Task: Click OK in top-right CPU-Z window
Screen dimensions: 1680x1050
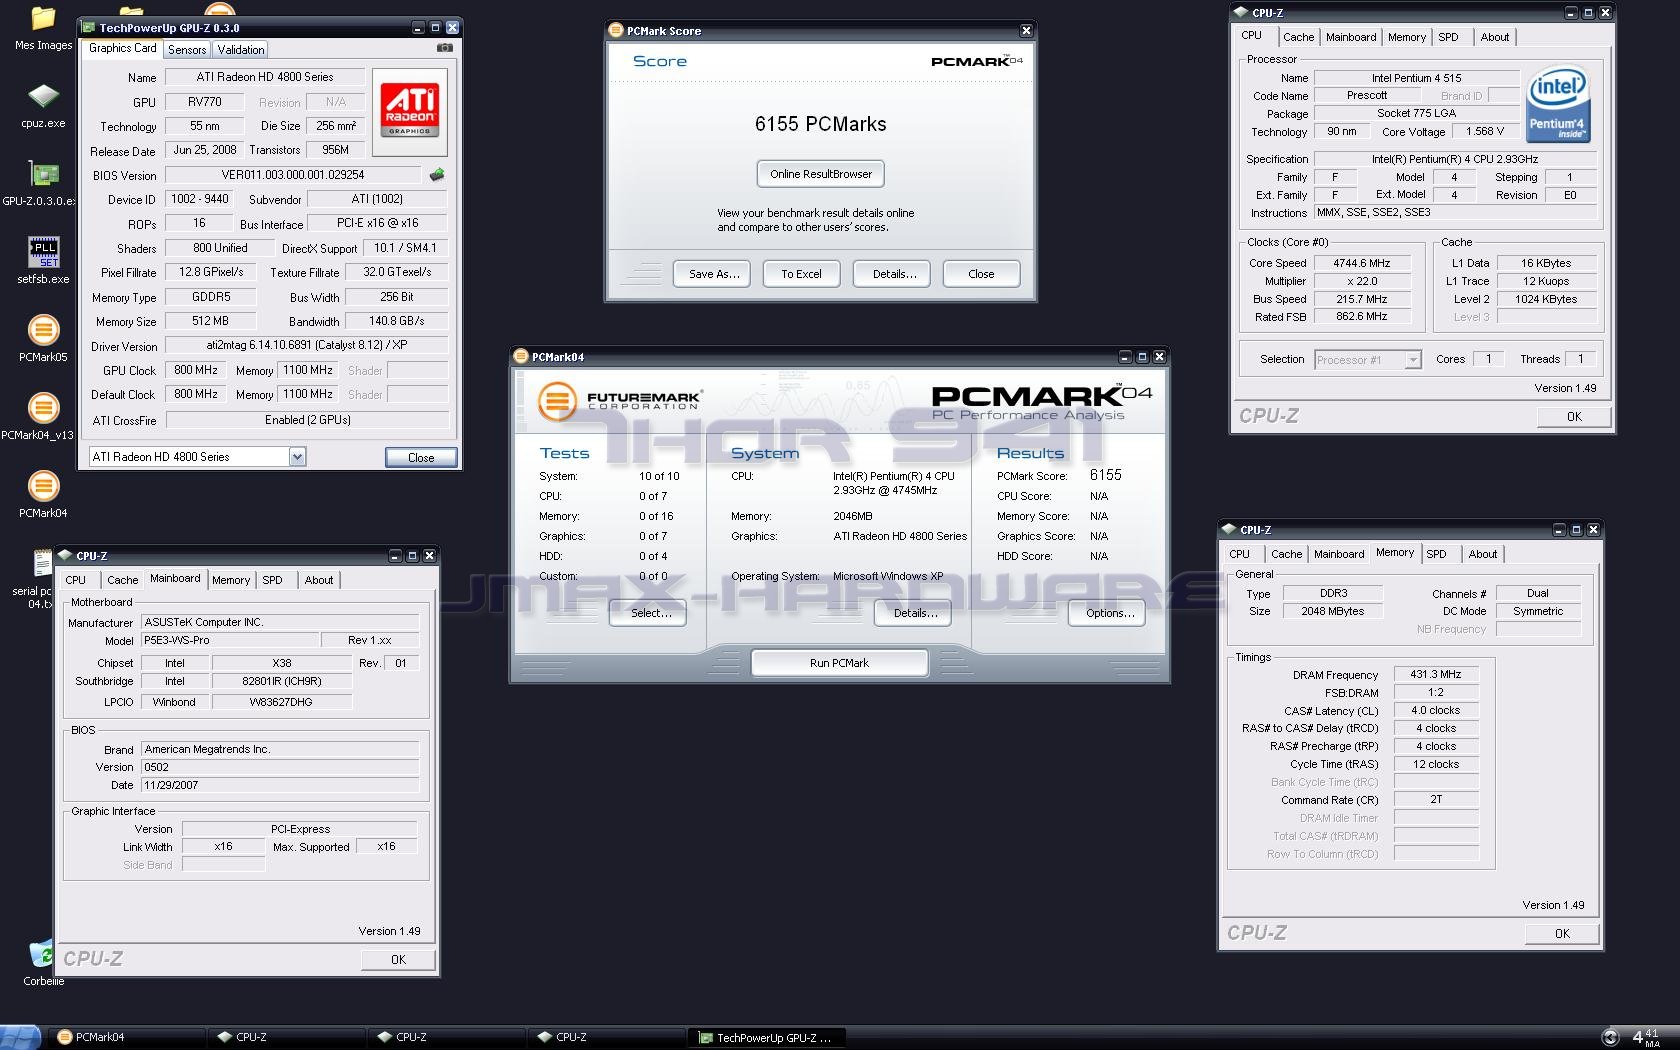Action: [x=1574, y=417]
